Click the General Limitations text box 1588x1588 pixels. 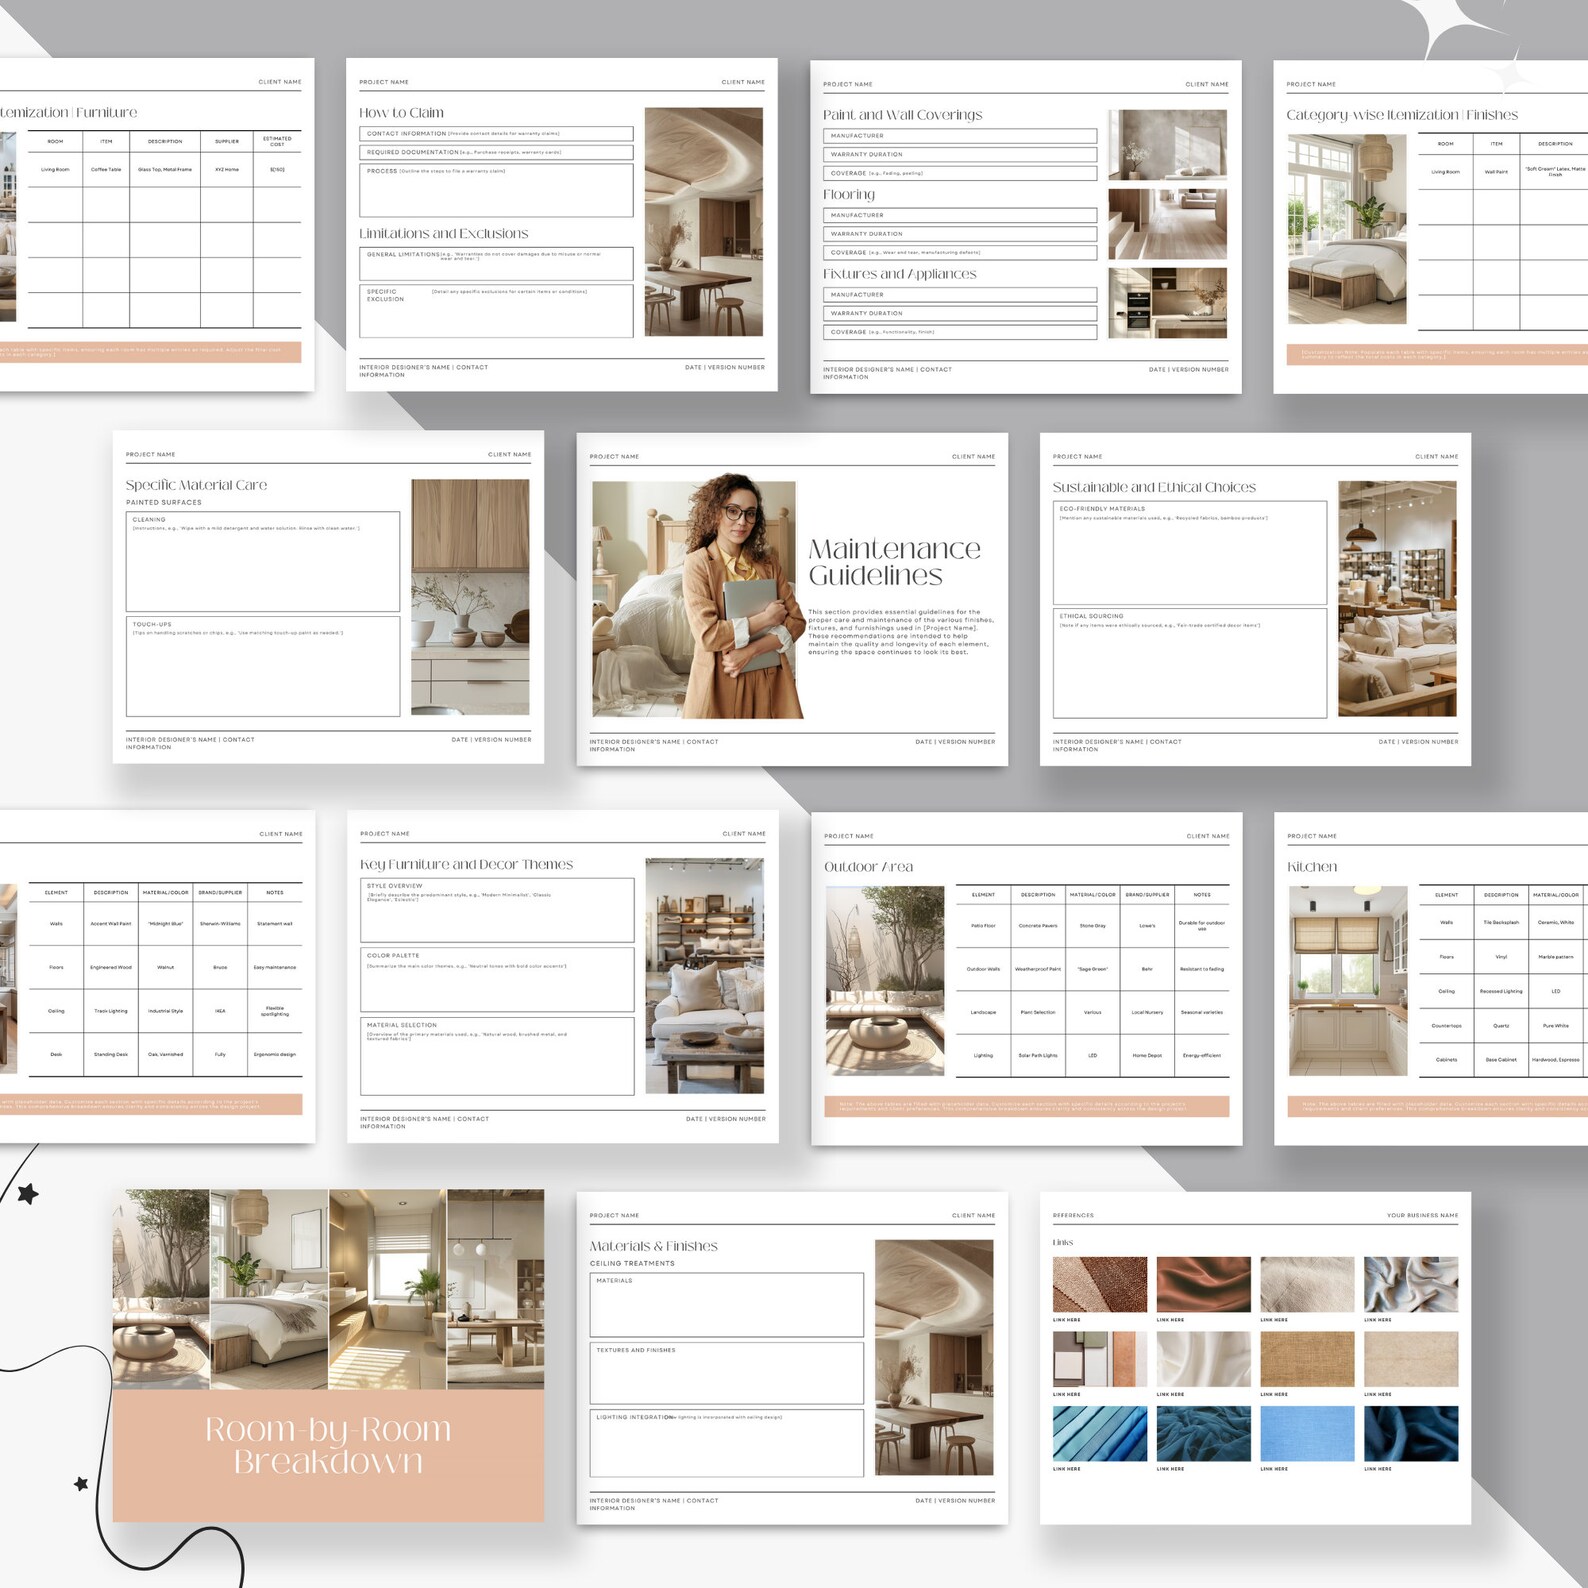click(x=496, y=263)
